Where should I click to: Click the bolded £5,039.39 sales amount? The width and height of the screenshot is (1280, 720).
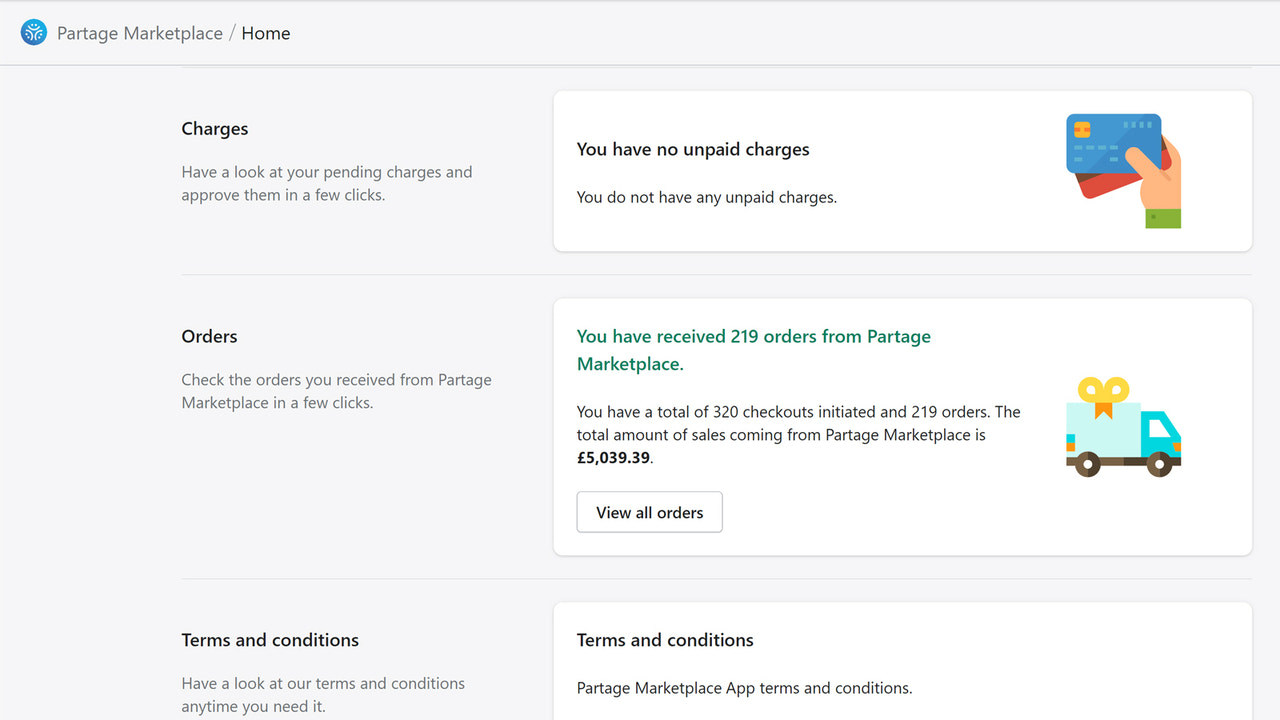click(x=613, y=457)
